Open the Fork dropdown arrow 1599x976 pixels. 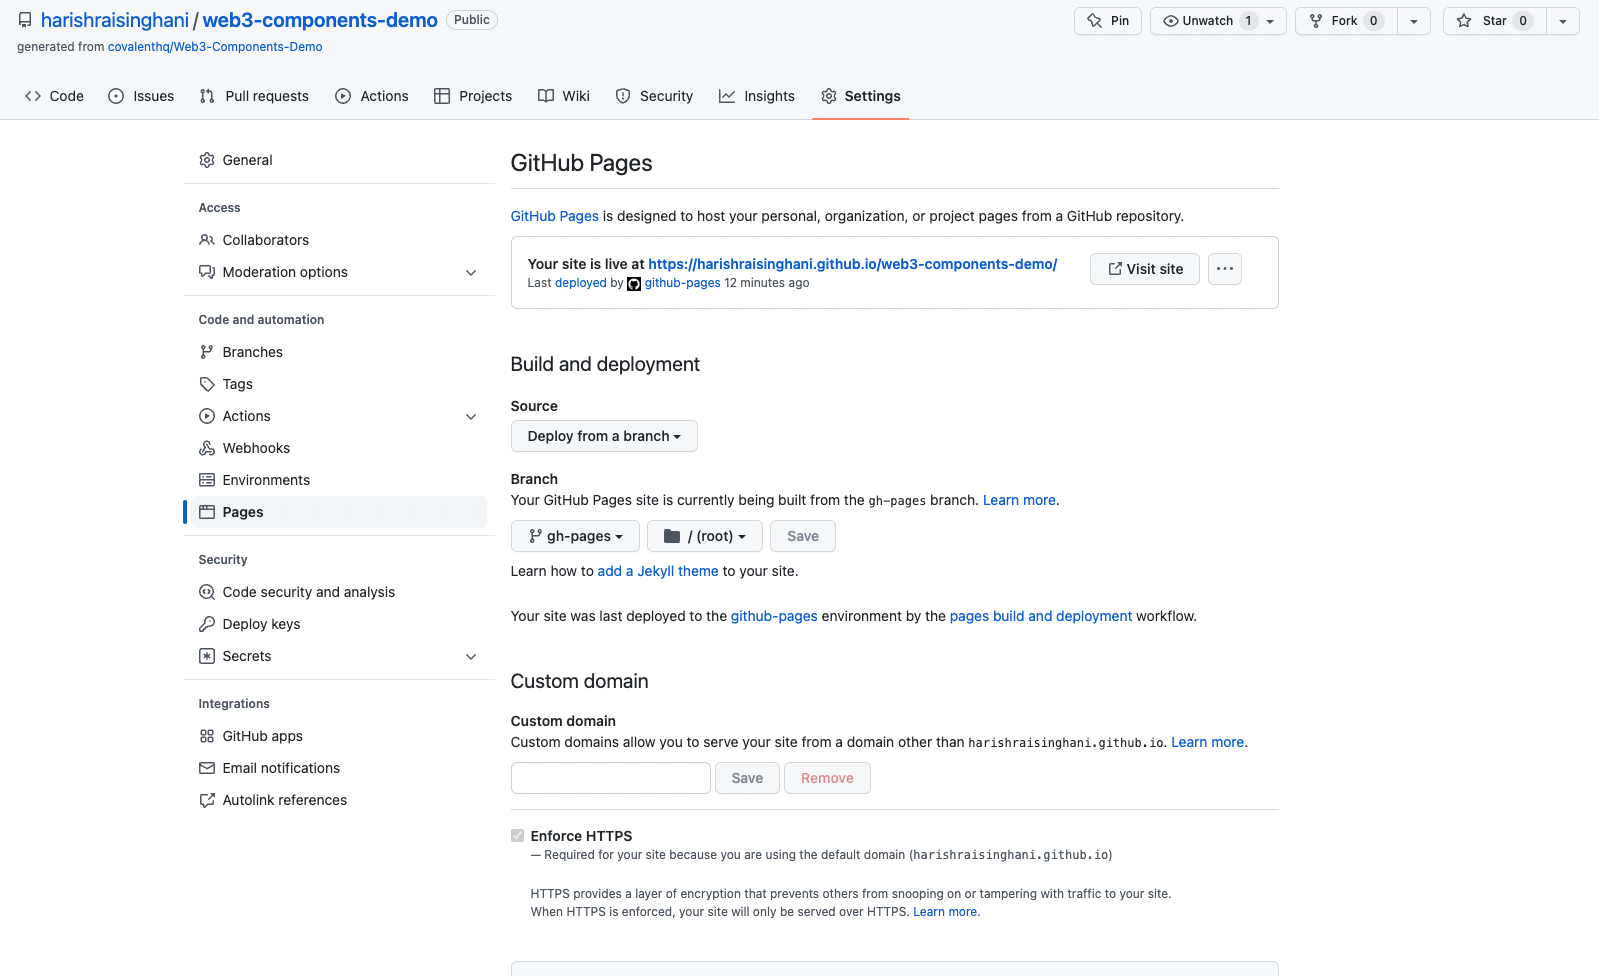1414,21
